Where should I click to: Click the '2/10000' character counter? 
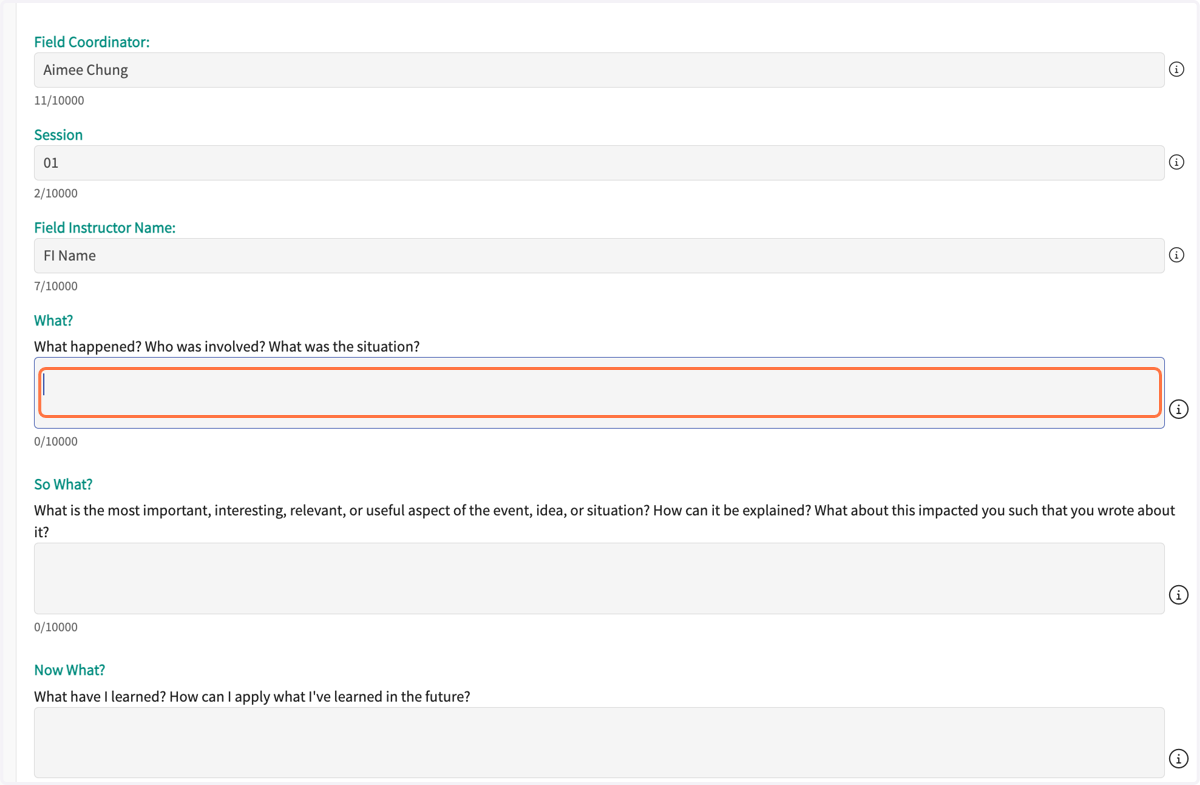coord(56,194)
